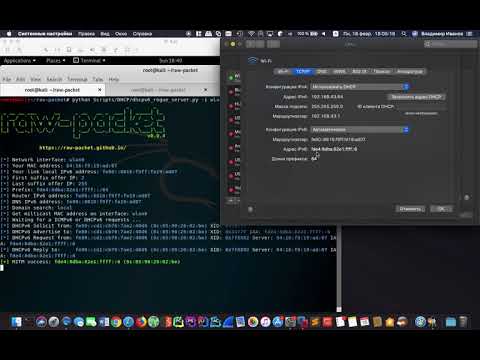Open the Help menu in the terminal
The height and width of the screenshot is (360, 480).
pyautogui.click(x=114, y=79)
